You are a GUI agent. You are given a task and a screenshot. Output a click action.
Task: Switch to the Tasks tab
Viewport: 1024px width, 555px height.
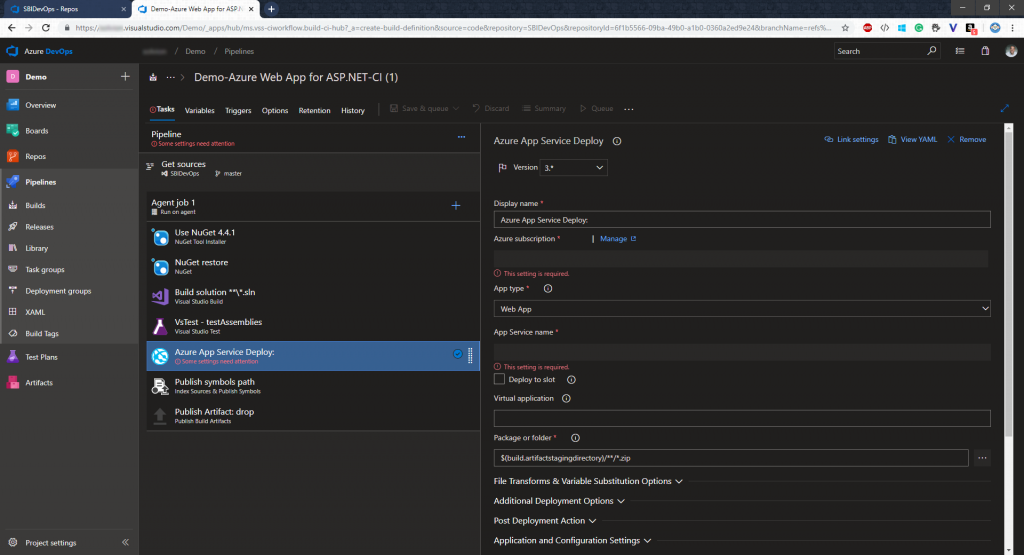[162, 110]
